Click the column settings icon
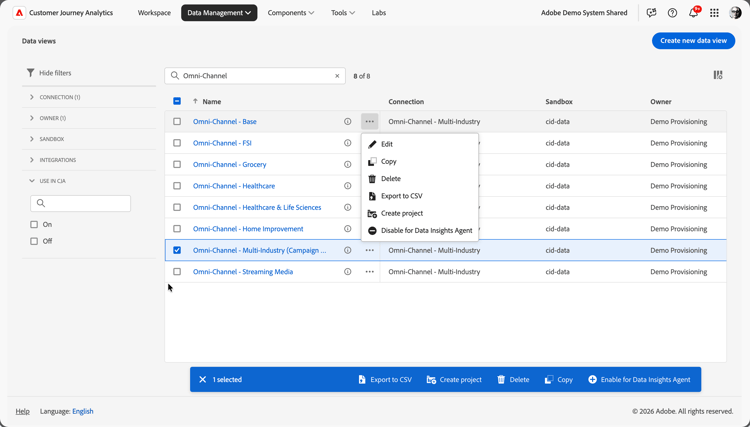 point(718,75)
